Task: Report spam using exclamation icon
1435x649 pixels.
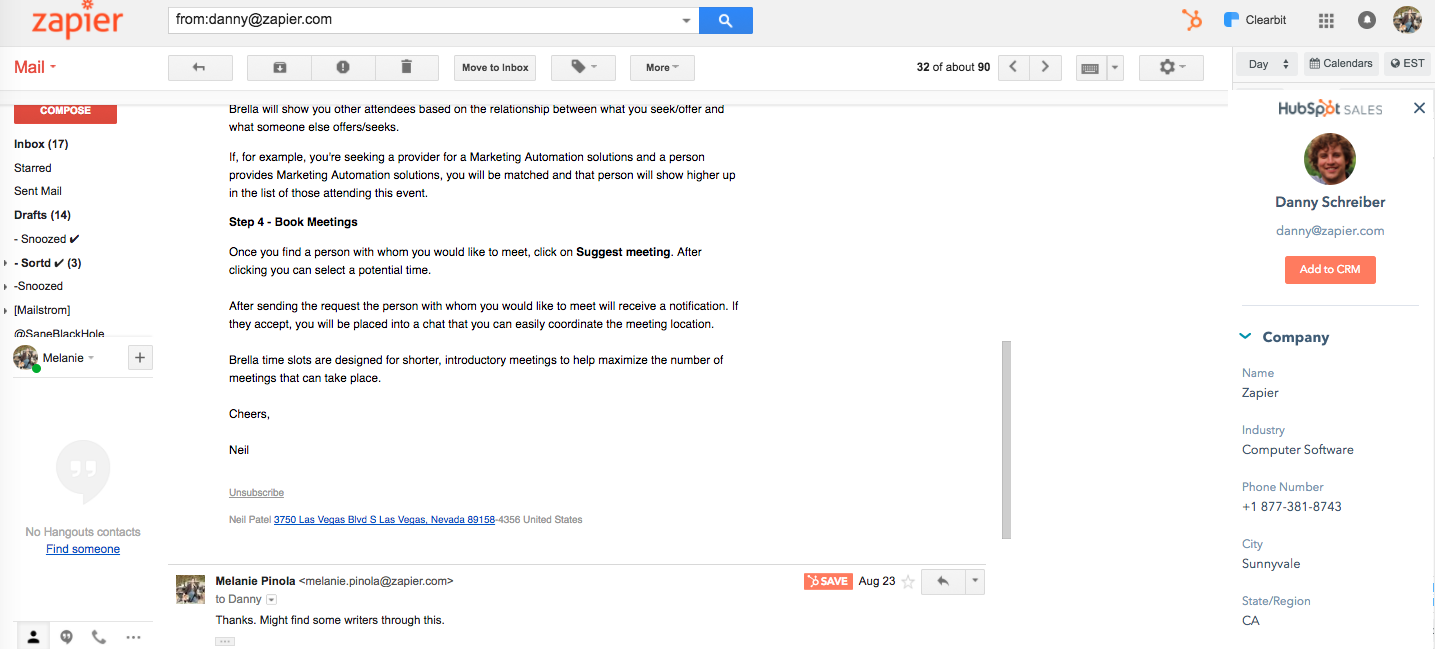Action: click(343, 67)
